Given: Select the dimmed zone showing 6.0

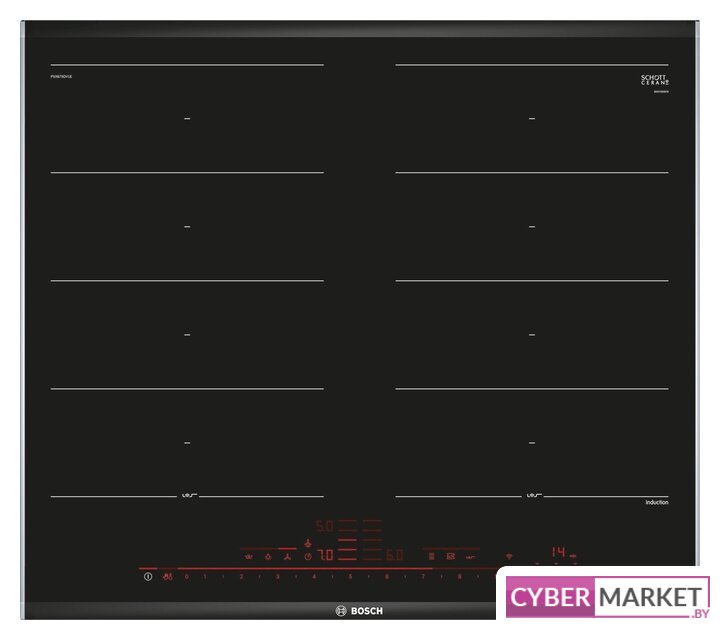Looking at the screenshot, I should tap(394, 555).
